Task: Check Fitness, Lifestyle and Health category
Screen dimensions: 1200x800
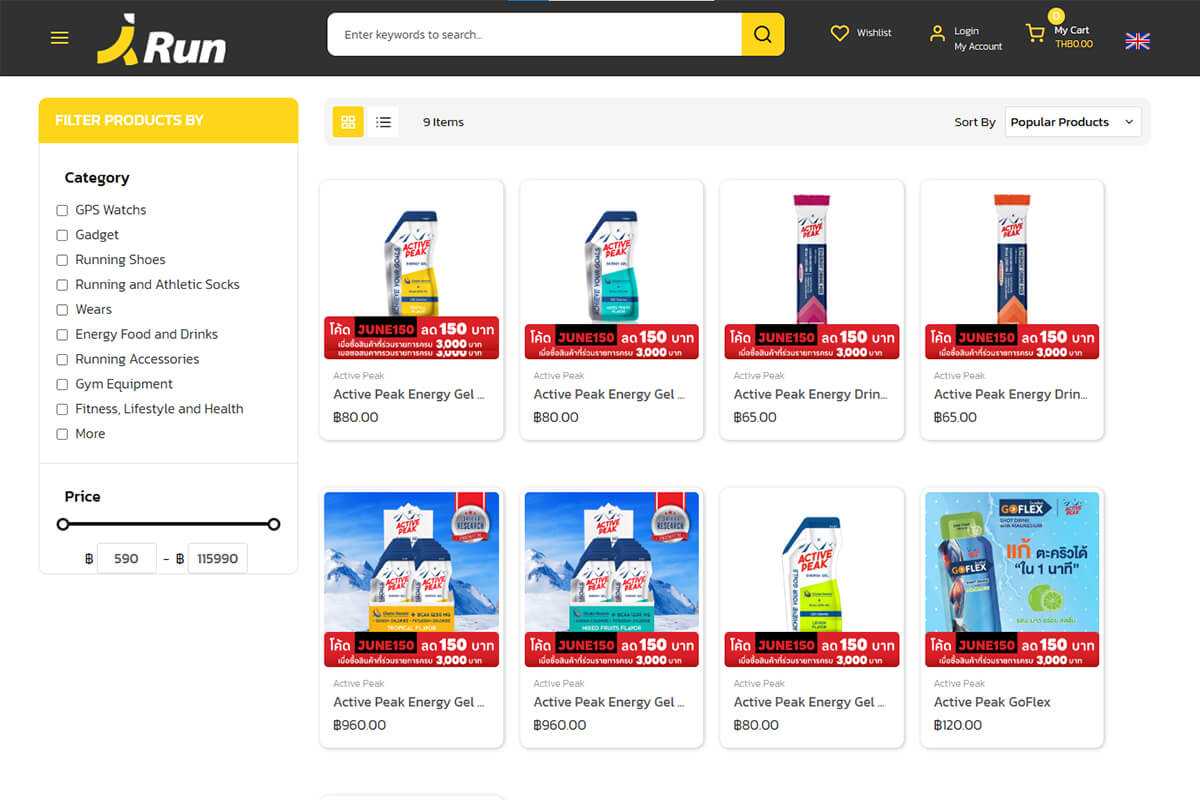Action: (62, 409)
